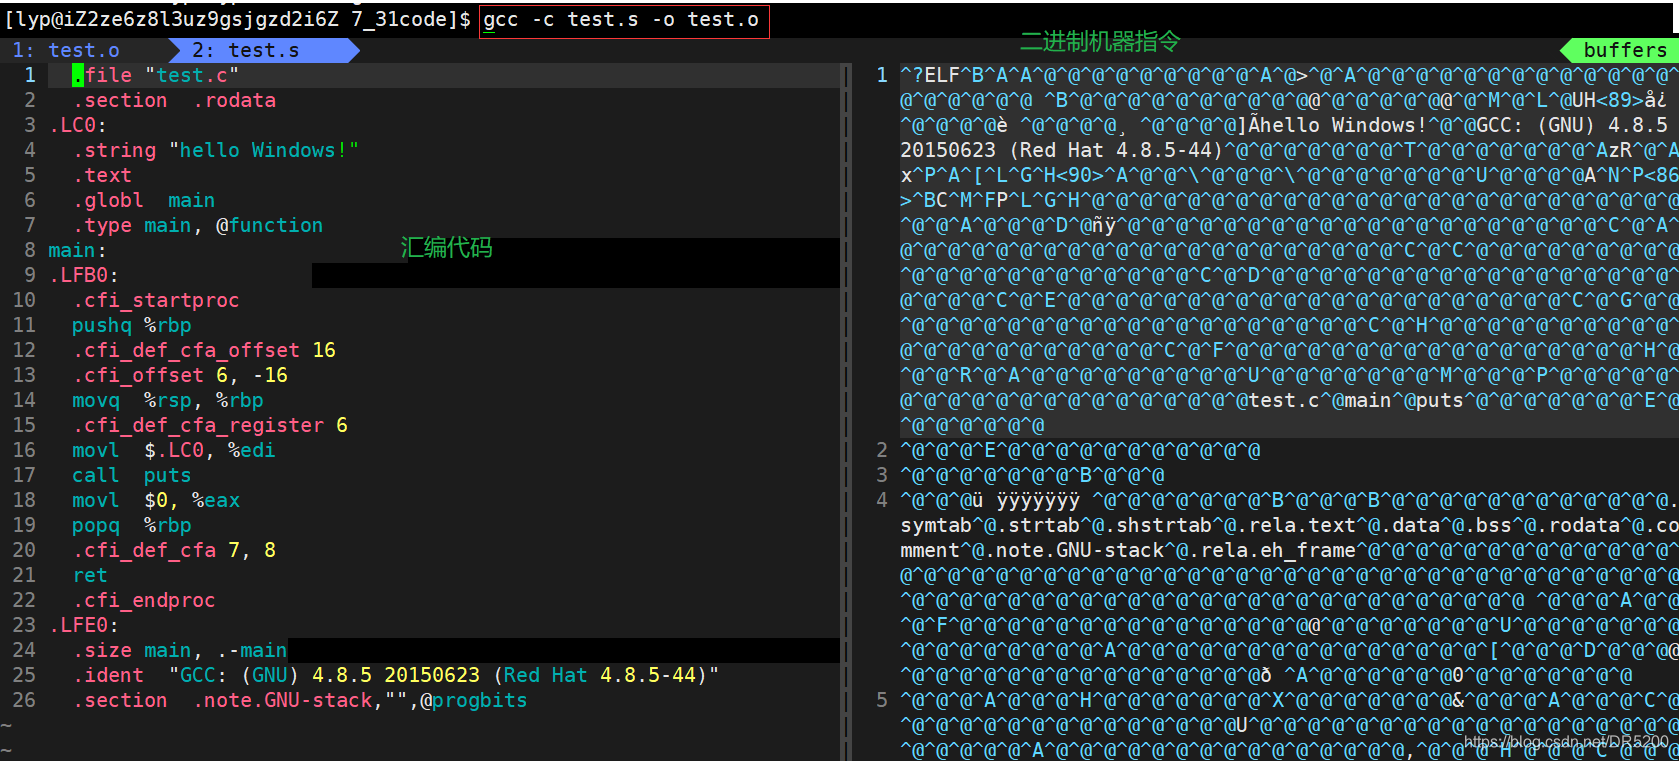This screenshot has width=1679, height=761.
Task: Click the .file "test.c" line
Action: point(155,75)
